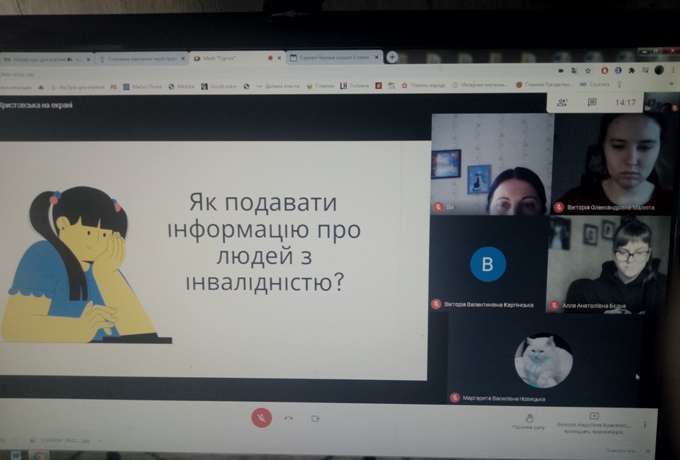The width and height of the screenshot is (680, 460).
Task: Close the Gmail tab
Action: click(x=88, y=59)
